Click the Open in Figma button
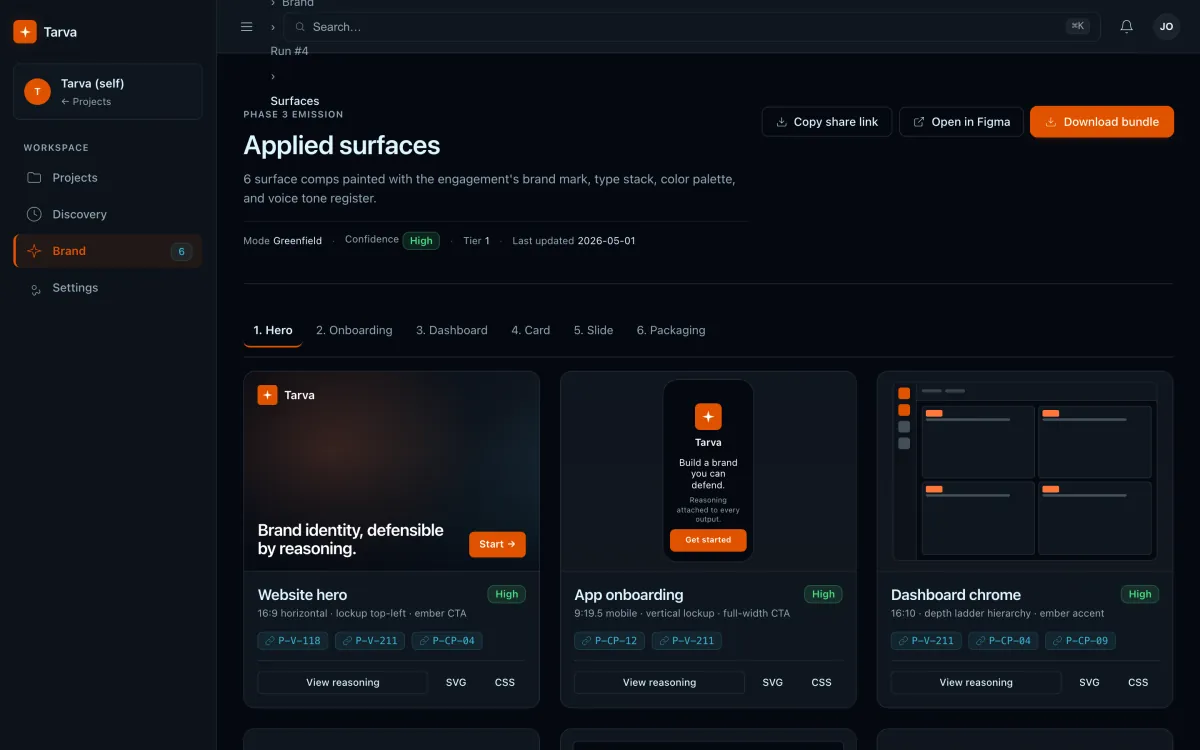Image resolution: width=1200 pixels, height=750 pixels. point(961,122)
